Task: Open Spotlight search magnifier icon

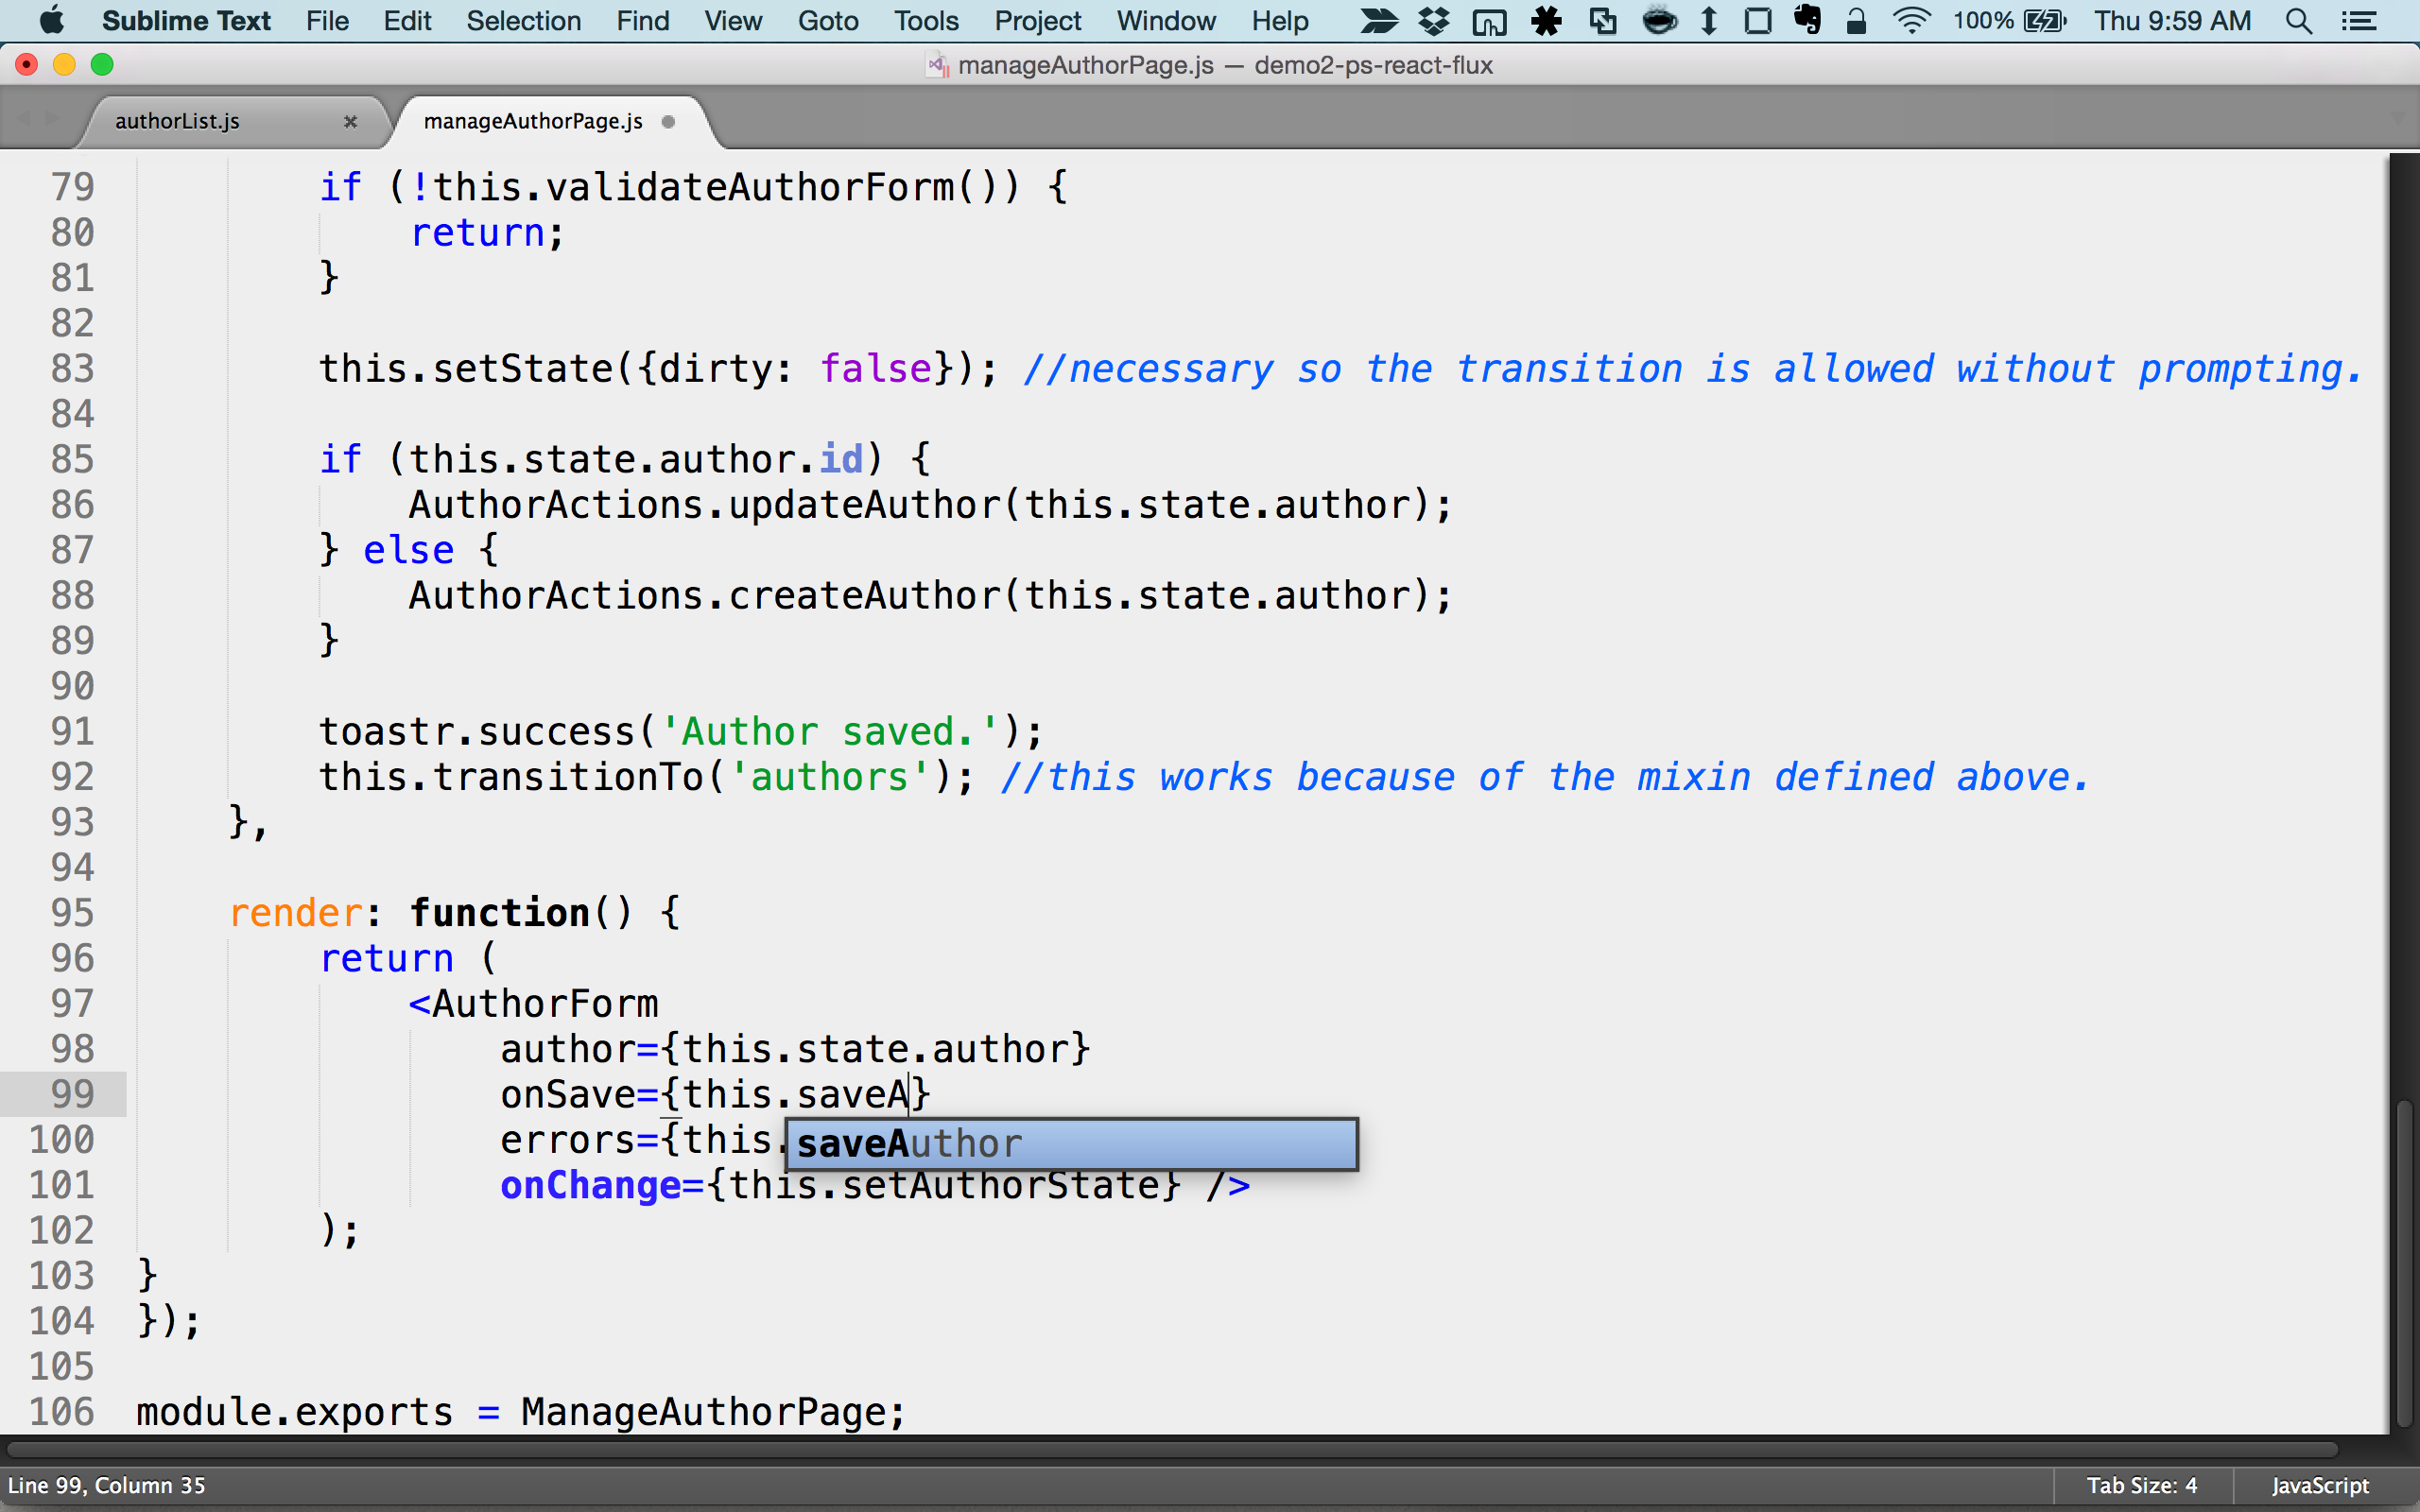Action: pos(2298,21)
